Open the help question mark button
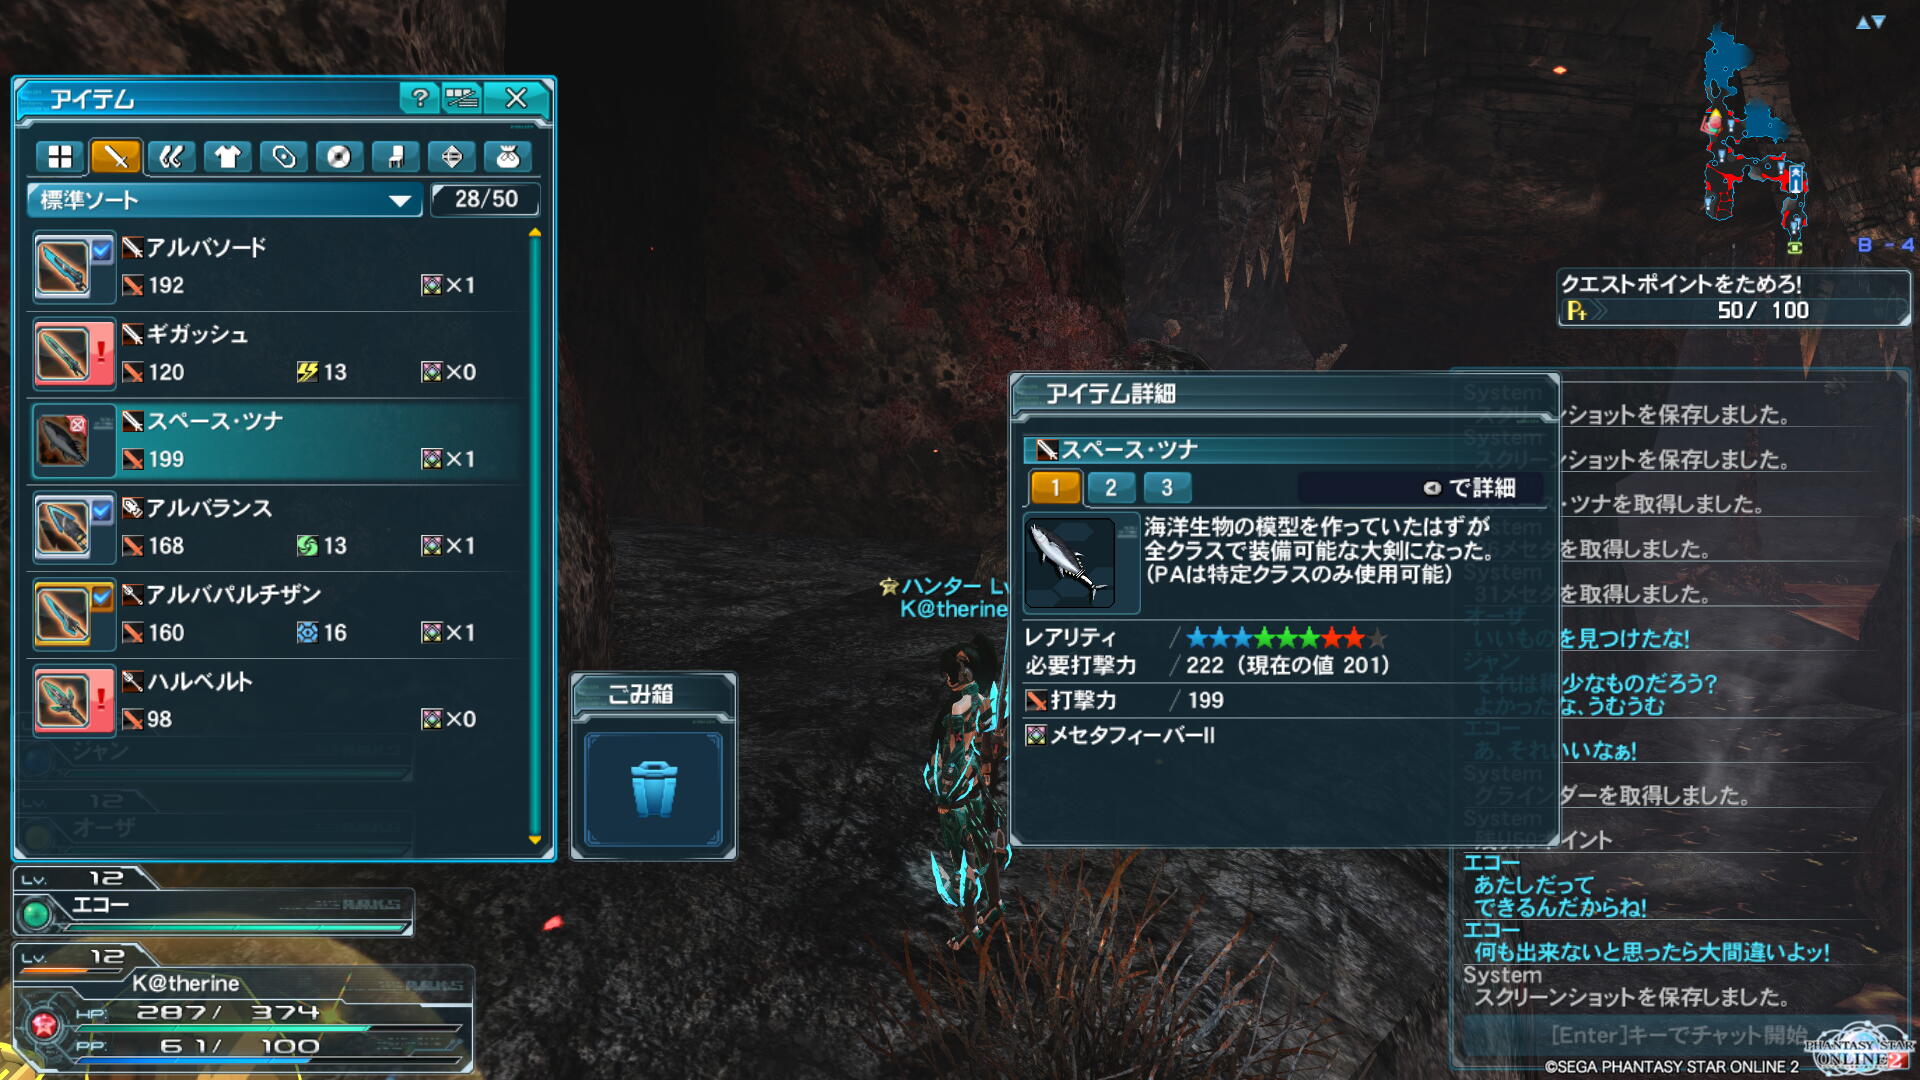The height and width of the screenshot is (1080, 1920). (420, 98)
